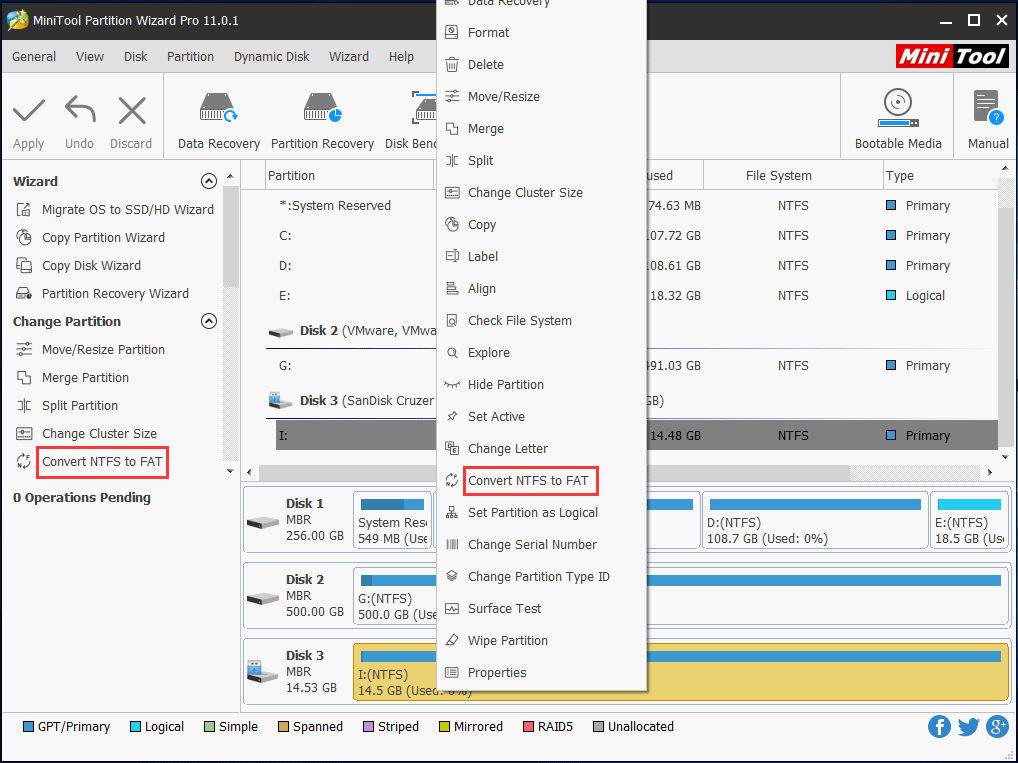
Task: Choose Align in the context menu
Action: click(x=541, y=288)
